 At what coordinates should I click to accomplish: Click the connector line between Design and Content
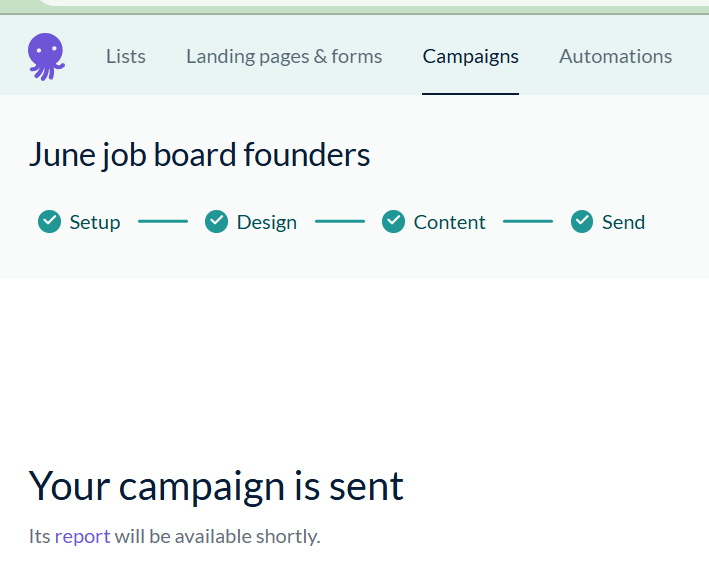coord(340,221)
